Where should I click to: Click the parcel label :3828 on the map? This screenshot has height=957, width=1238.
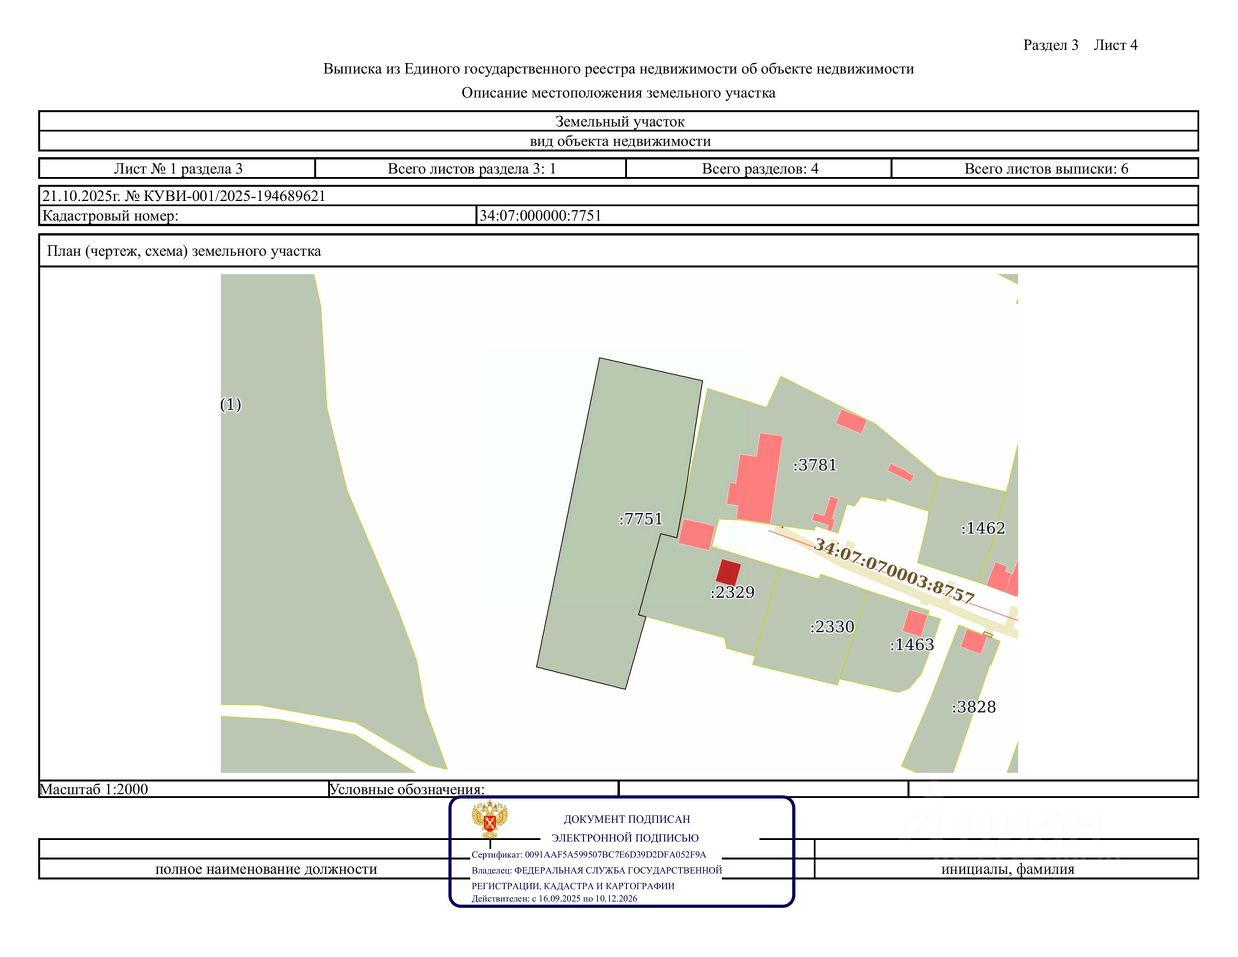pos(973,707)
